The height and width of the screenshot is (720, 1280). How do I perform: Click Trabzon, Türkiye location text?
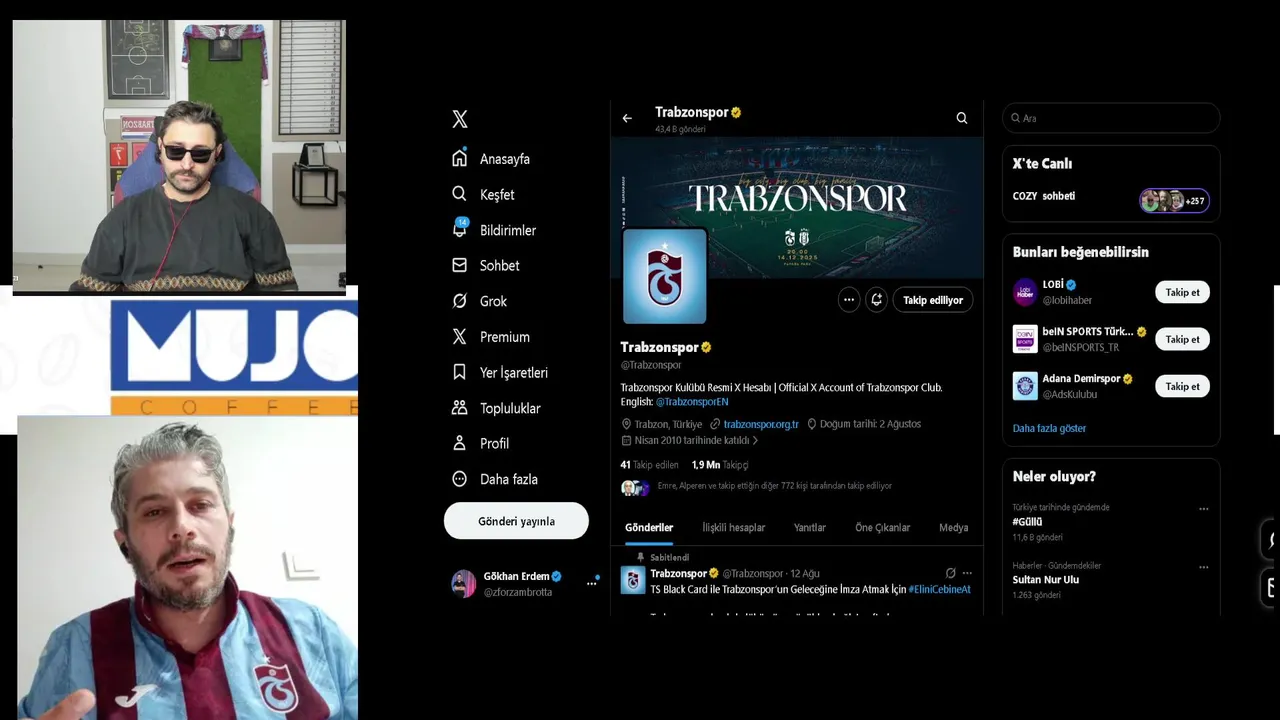coord(668,424)
